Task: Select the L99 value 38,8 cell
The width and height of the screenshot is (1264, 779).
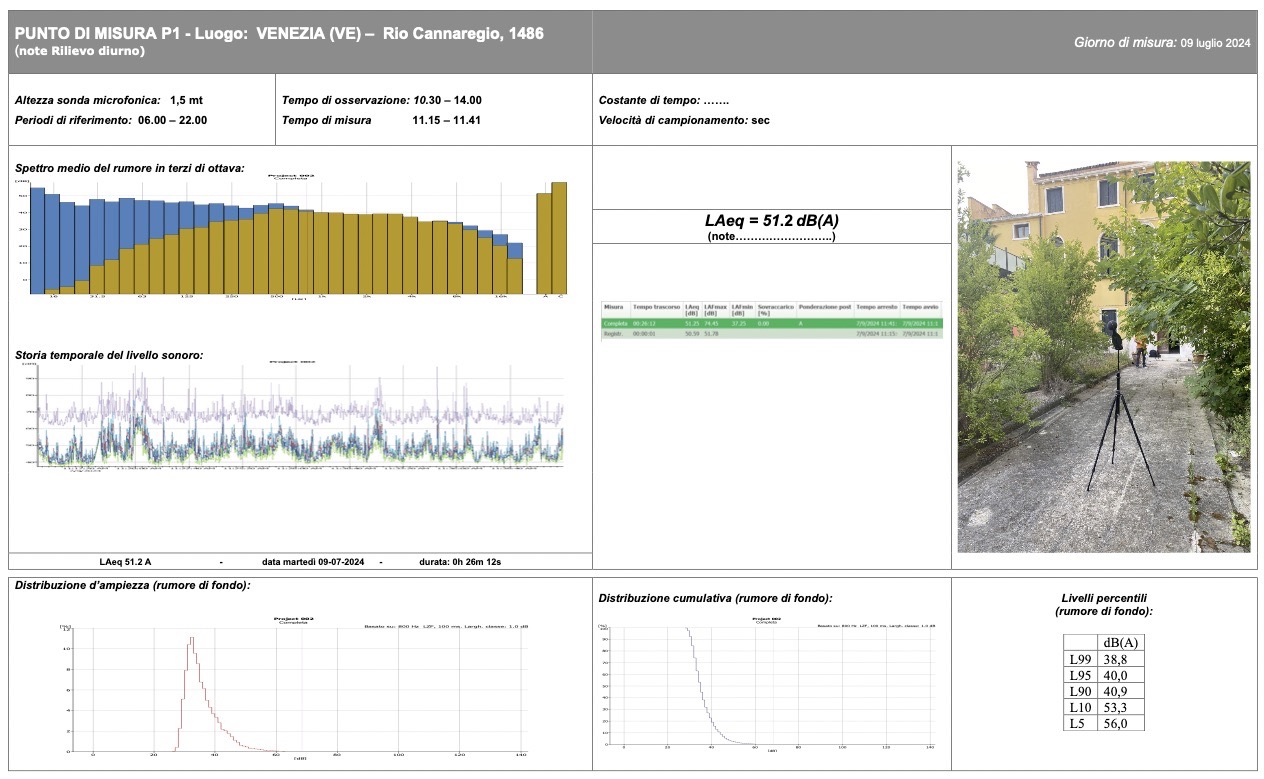Action: point(1119,660)
